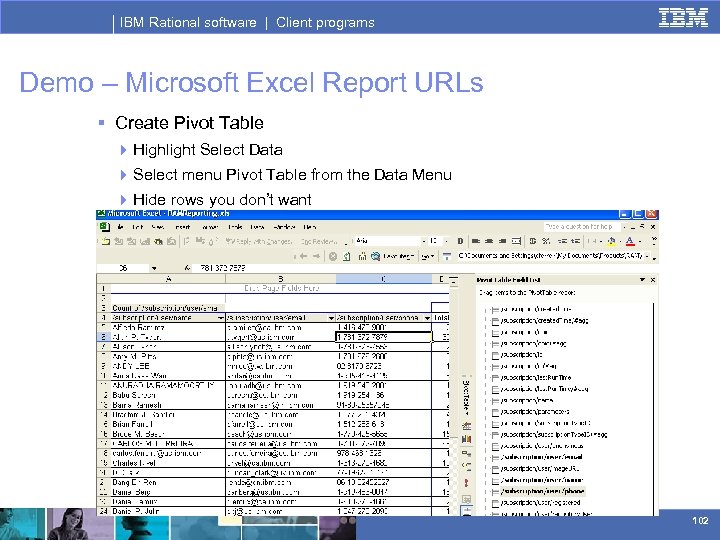Select column C header
Screen dimensions: 720x540
(x=383, y=278)
